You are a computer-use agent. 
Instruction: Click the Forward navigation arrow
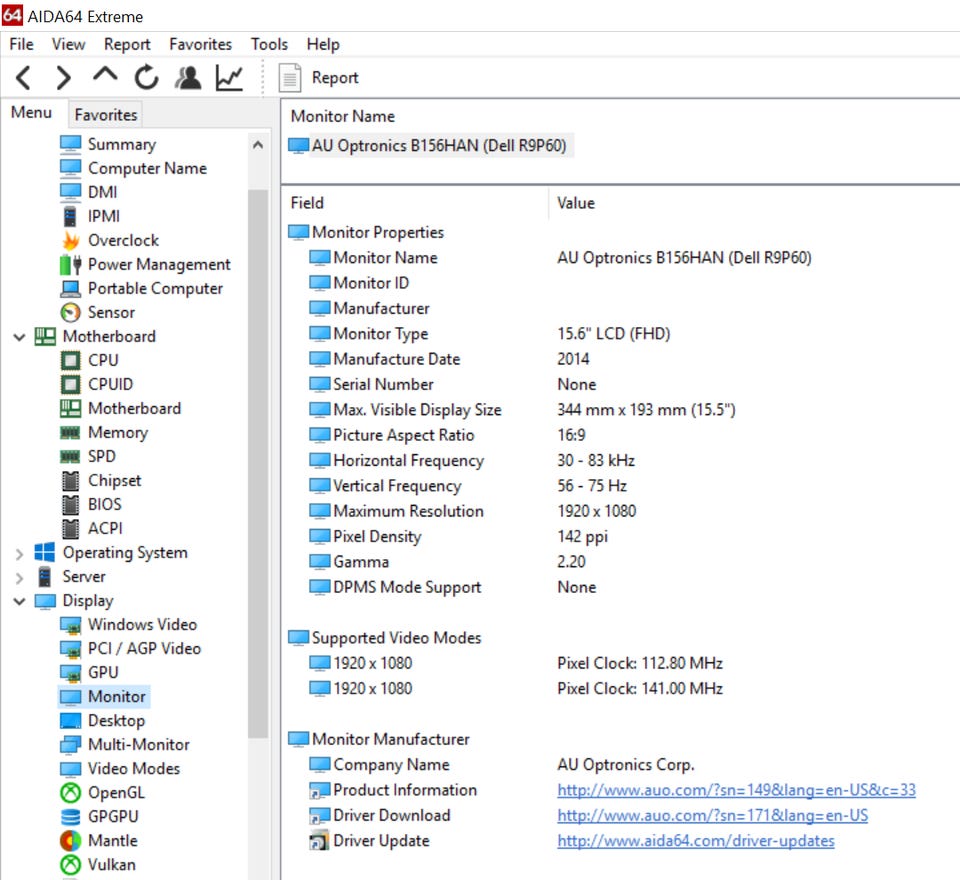coord(64,78)
